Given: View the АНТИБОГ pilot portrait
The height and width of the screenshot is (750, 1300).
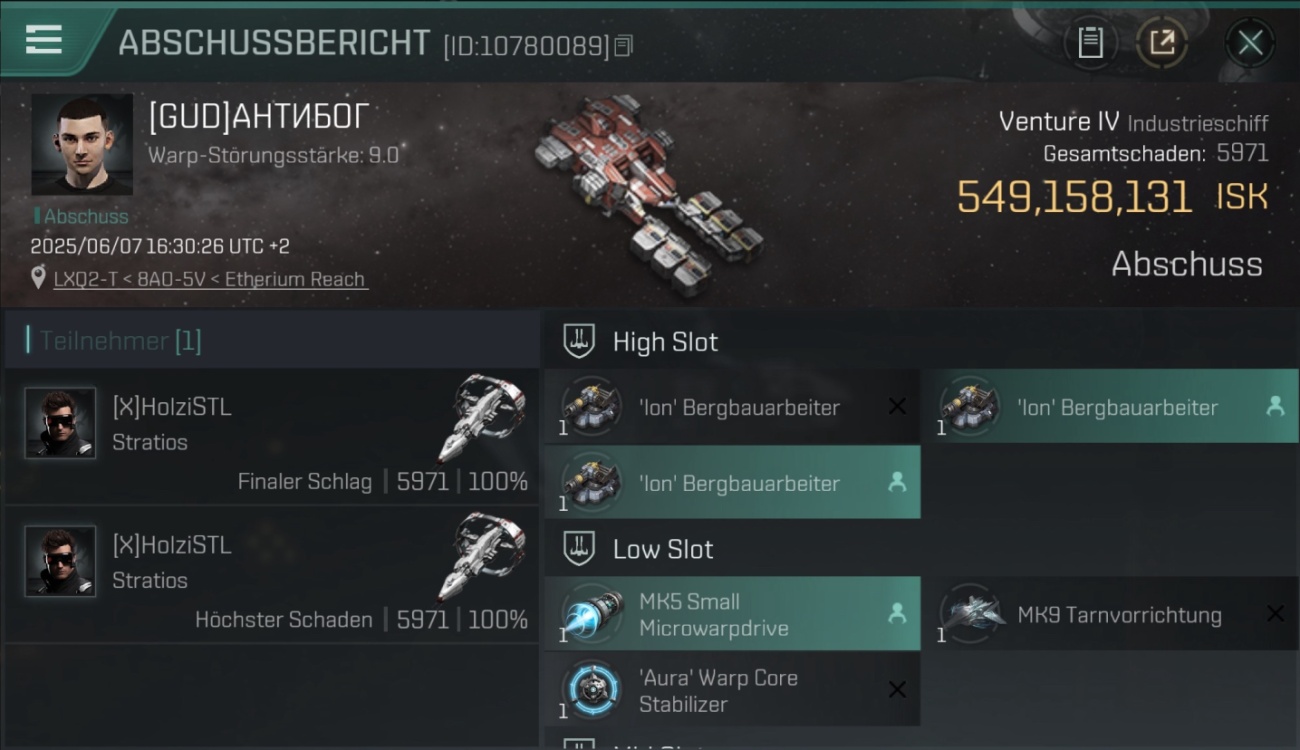Looking at the screenshot, I should tap(82, 145).
